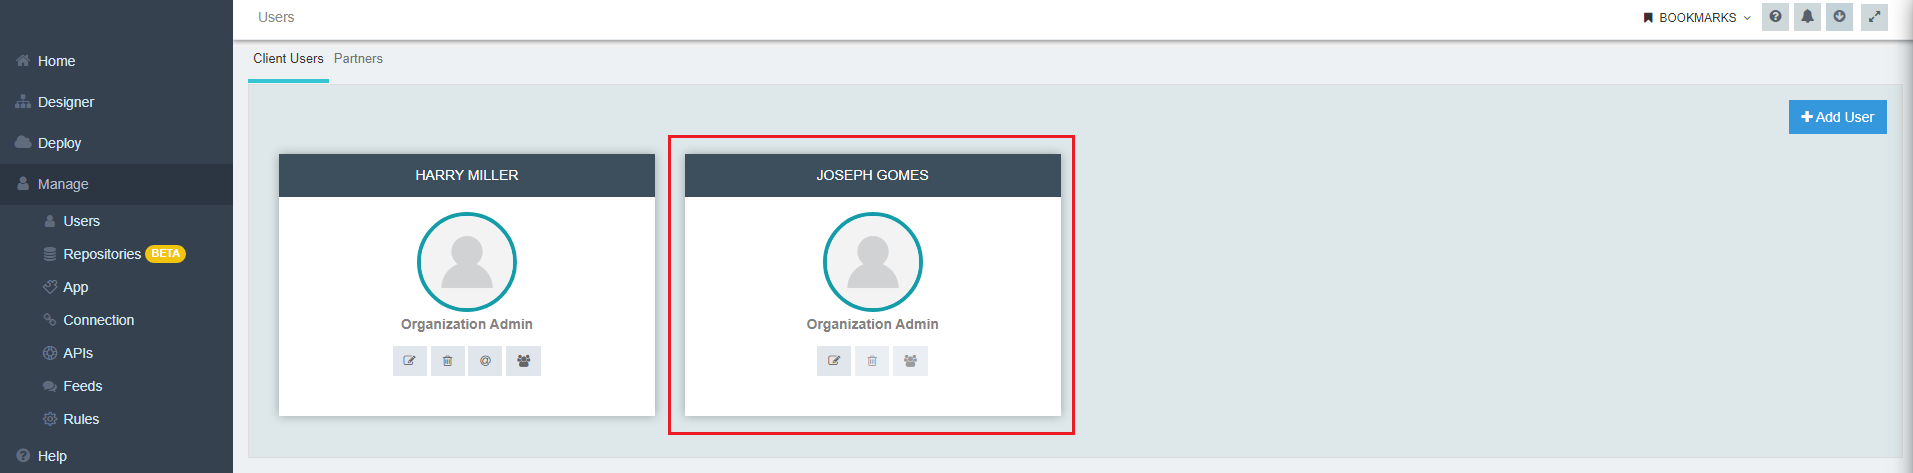The image size is (1913, 473).
Task: Open Repositories from the sidebar
Action: 102,254
